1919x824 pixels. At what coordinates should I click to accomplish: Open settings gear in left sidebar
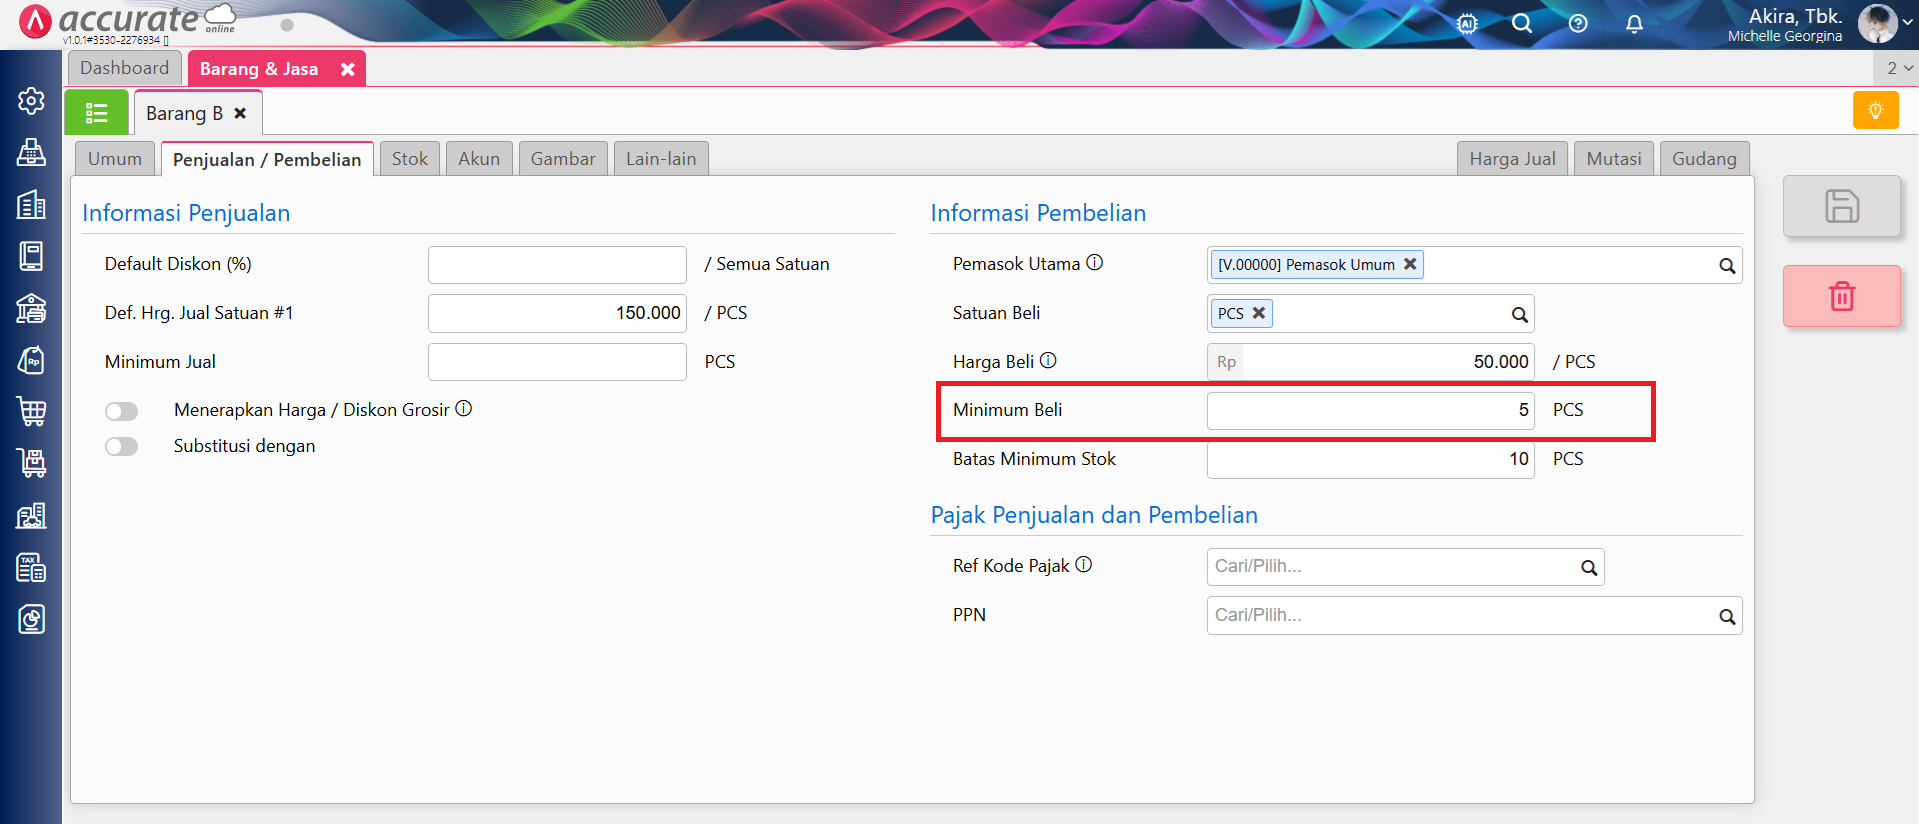tap(31, 101)
